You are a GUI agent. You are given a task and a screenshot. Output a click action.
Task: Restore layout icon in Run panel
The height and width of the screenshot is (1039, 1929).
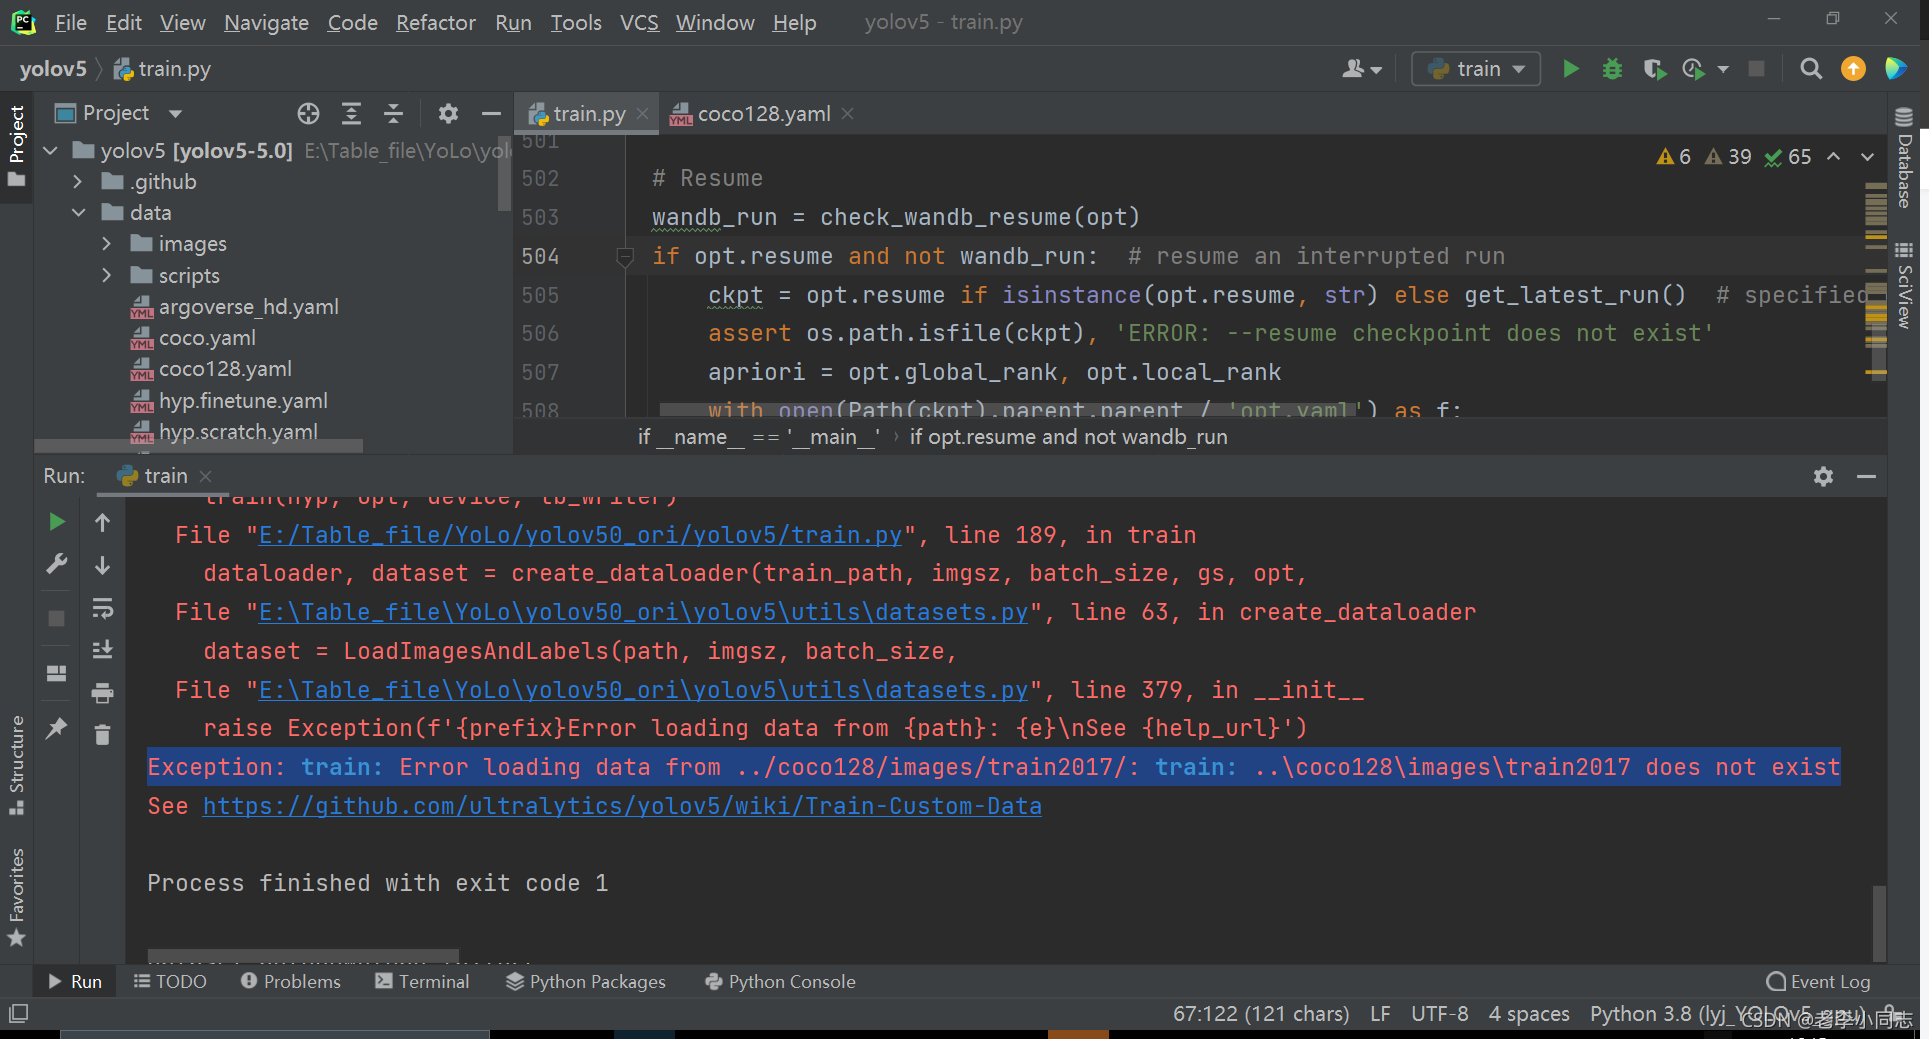(x=57, y=674)
